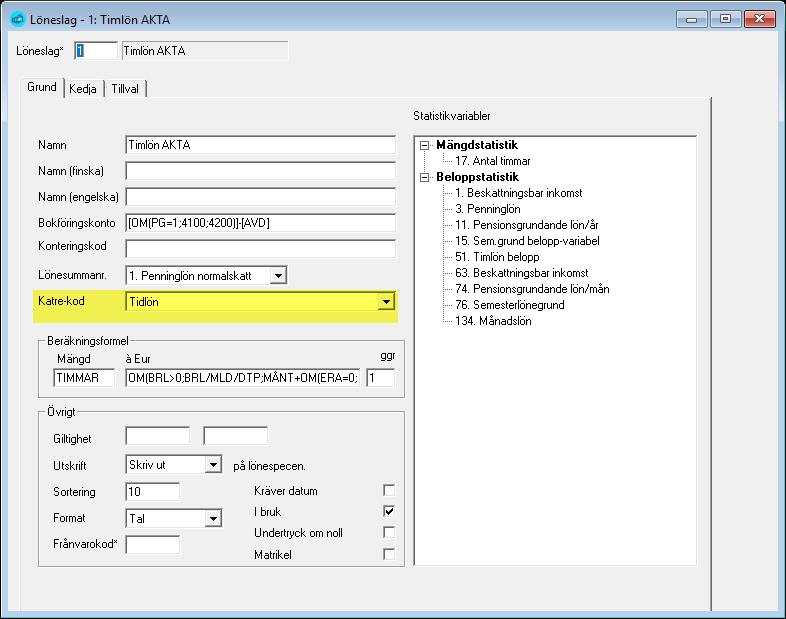Open the Katre-kod dropdown

tap(386, 302)
